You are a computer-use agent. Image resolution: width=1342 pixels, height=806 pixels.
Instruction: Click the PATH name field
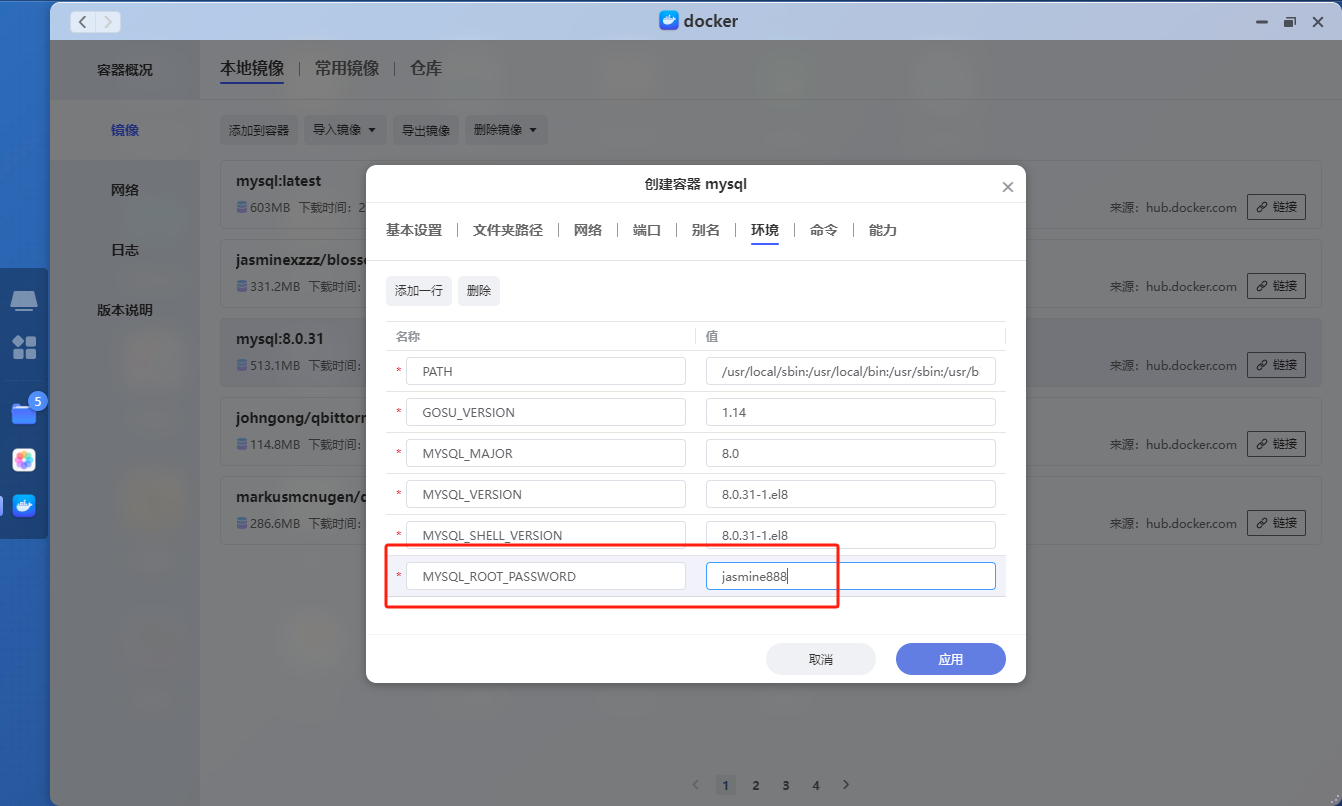(546, 371)
